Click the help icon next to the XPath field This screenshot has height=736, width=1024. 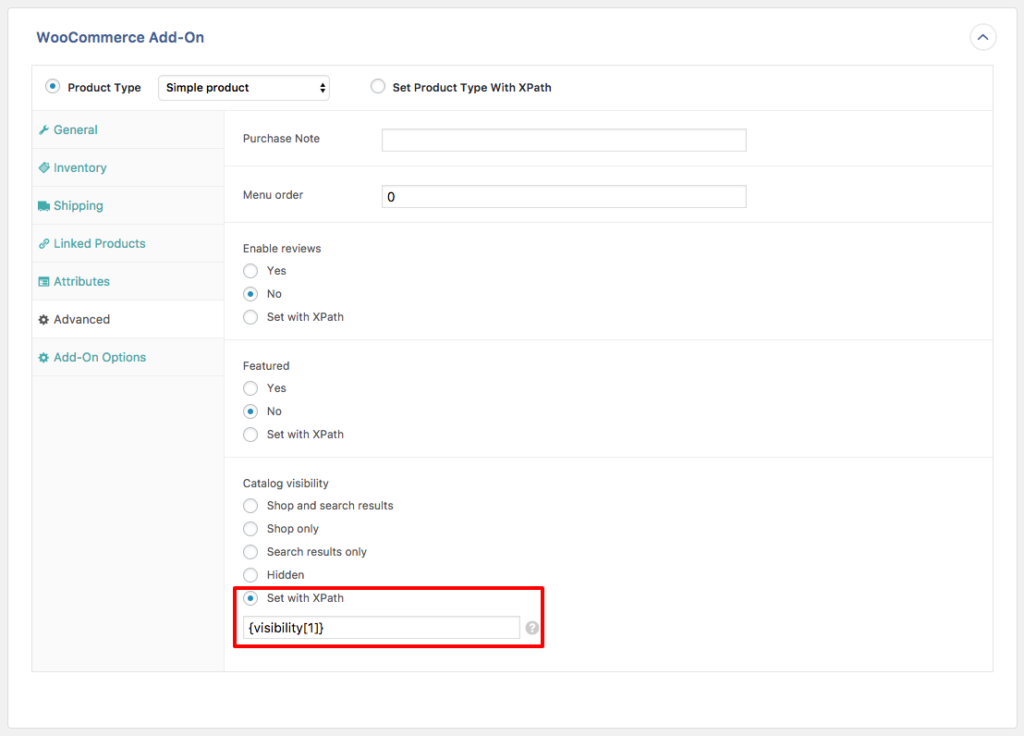[x=531, y=627]
